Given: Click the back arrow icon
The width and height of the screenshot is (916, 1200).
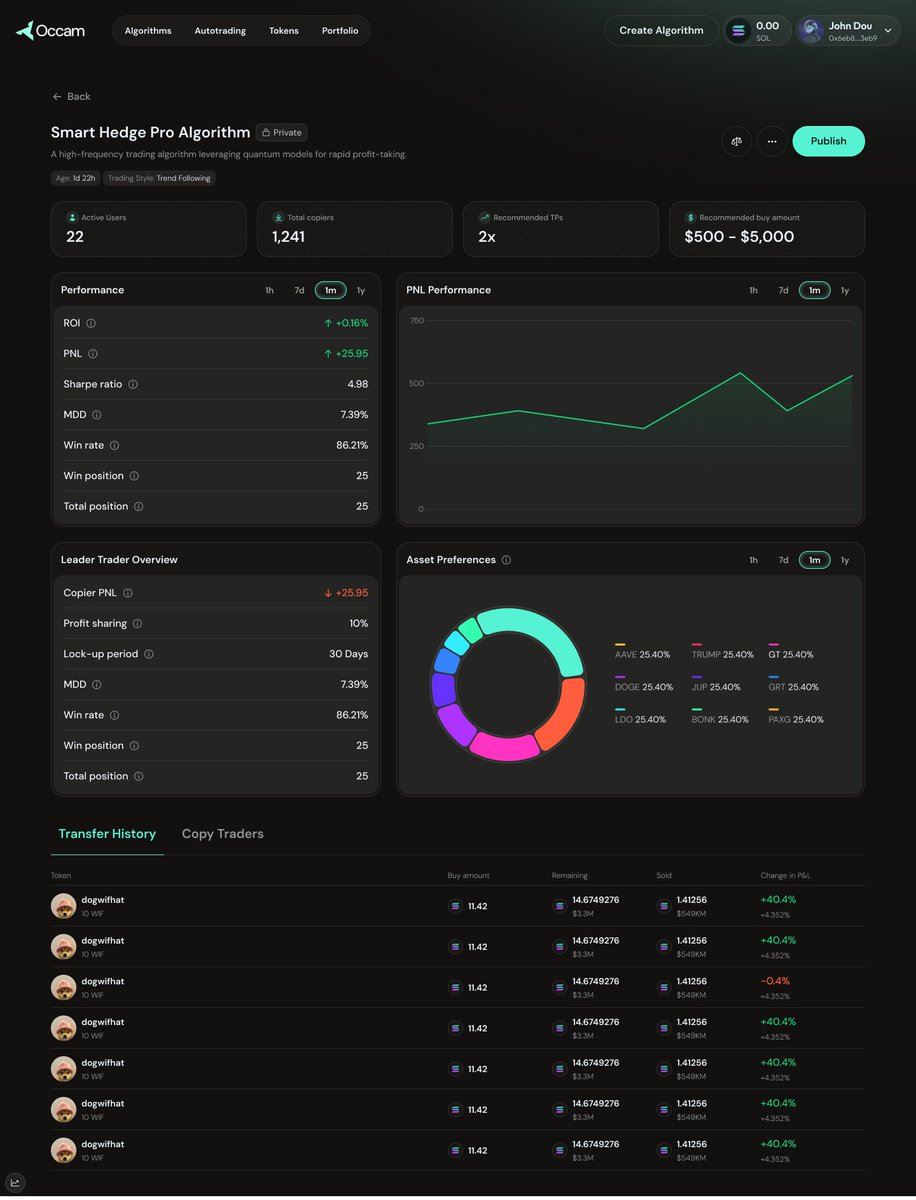Looking at the screenshot, I should tap(57, 97).
